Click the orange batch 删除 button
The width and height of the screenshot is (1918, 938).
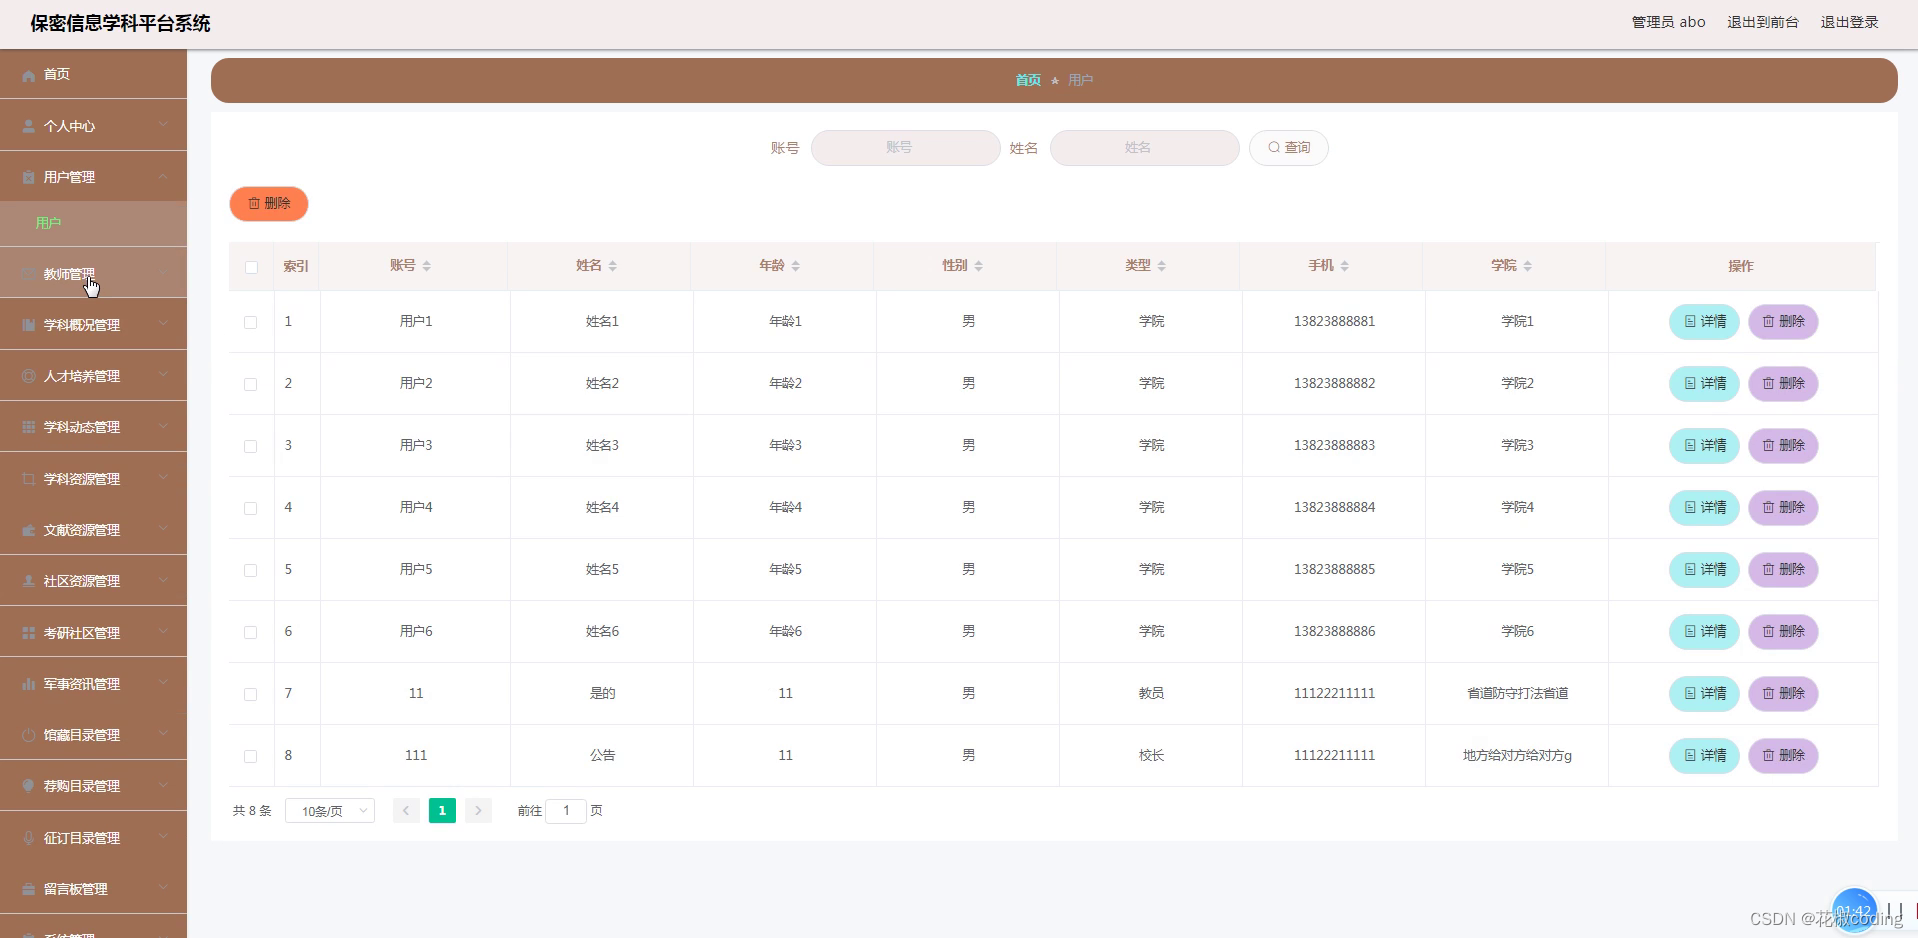point(269,204)
